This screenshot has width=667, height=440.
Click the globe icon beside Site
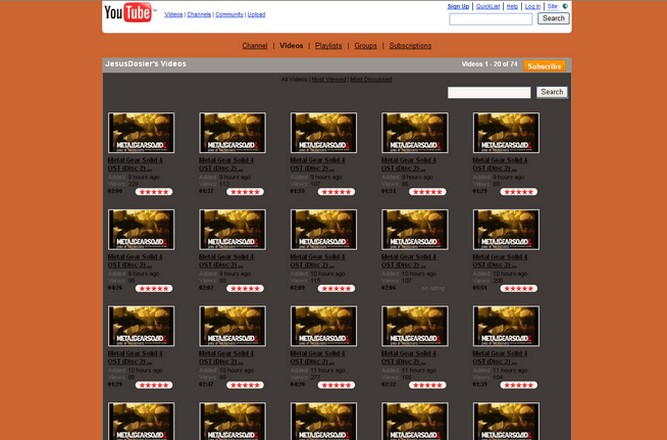(565, 6)
